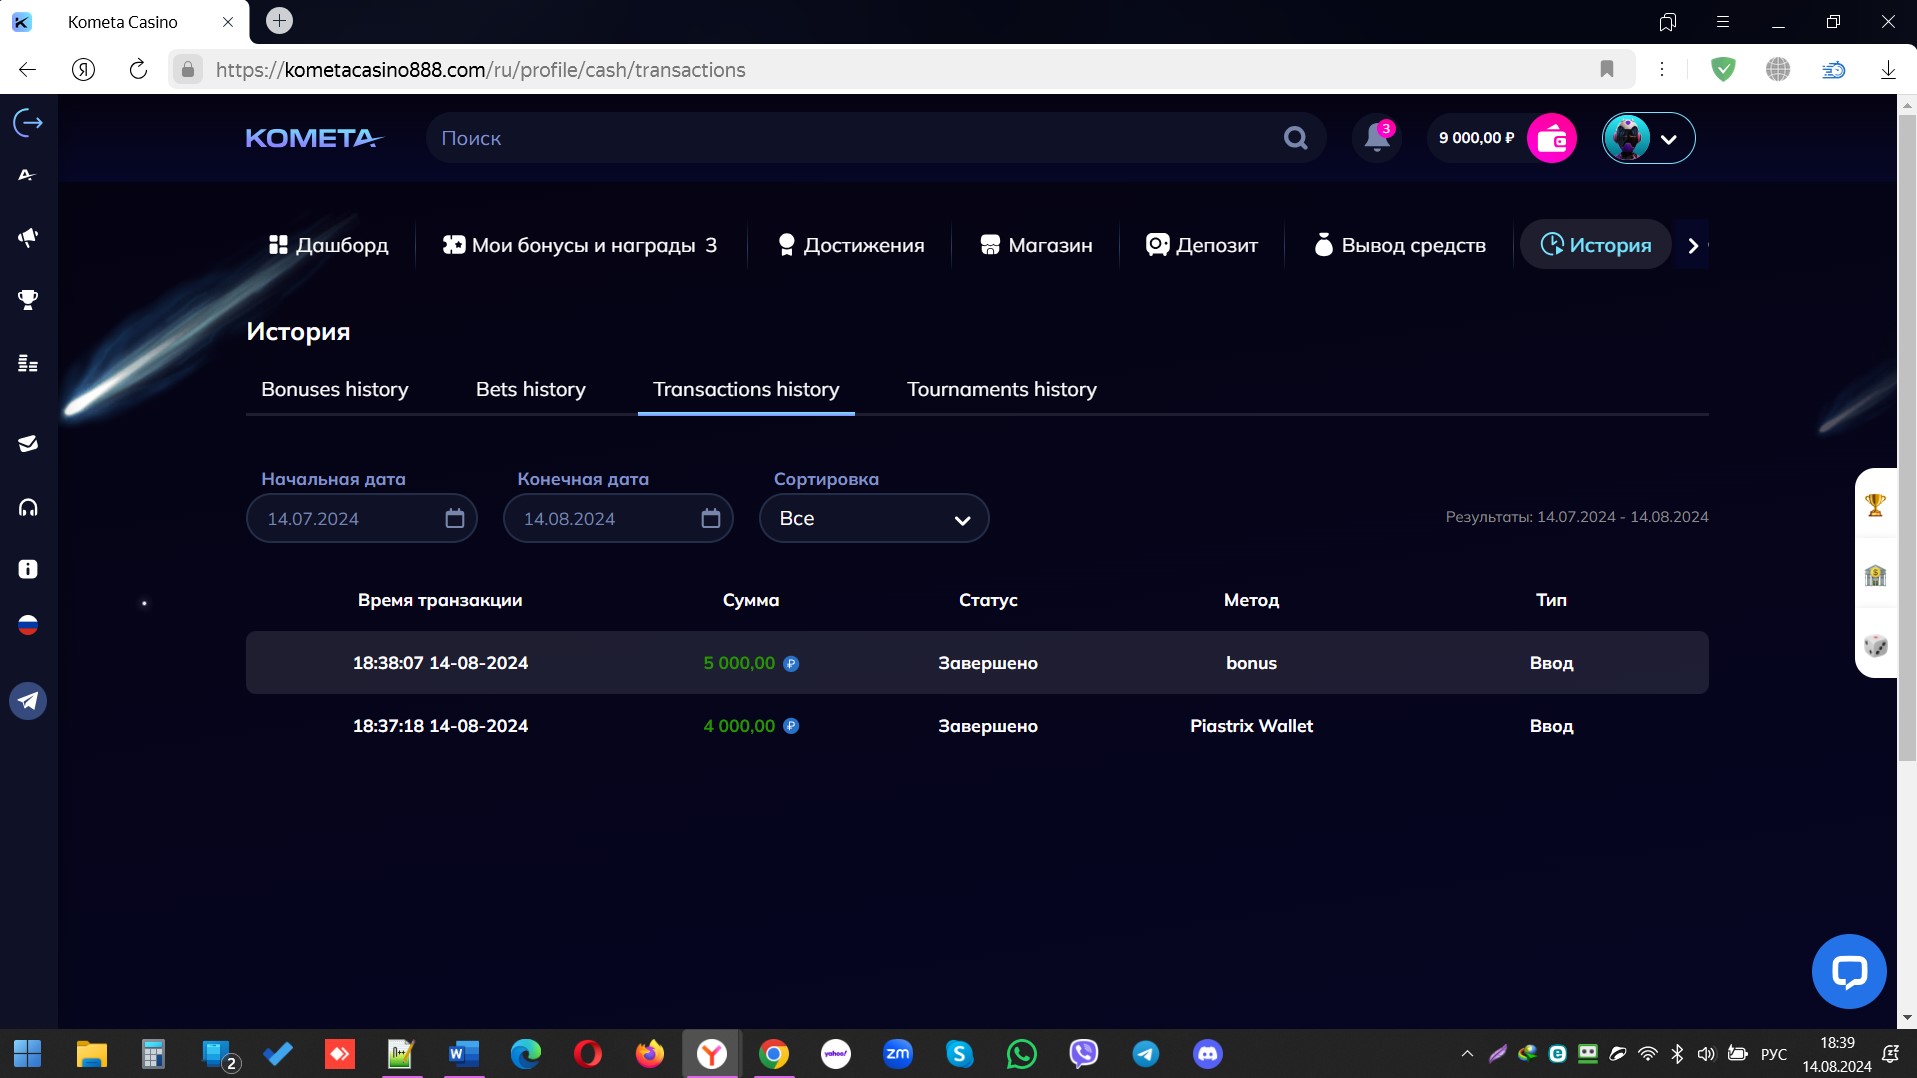Click the headphones support icon in sidebar

click(x=28, y=507)
